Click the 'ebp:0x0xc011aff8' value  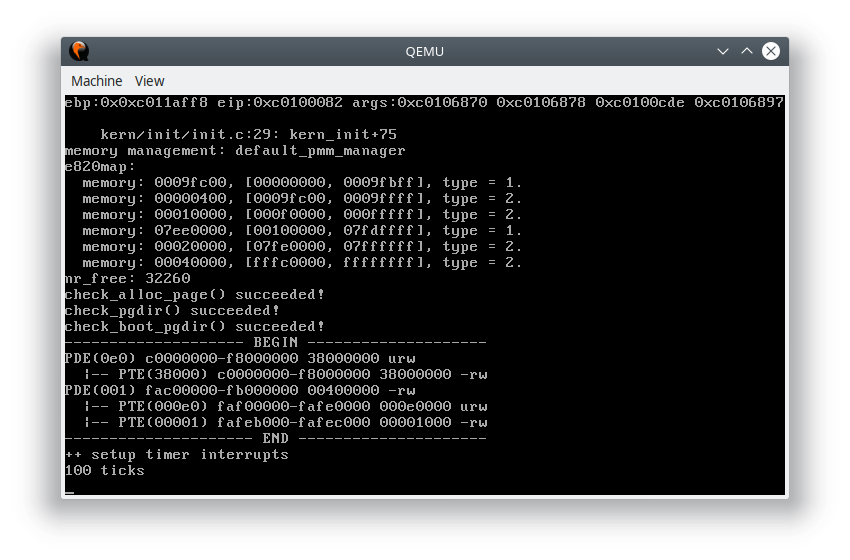tap(136, 102)
